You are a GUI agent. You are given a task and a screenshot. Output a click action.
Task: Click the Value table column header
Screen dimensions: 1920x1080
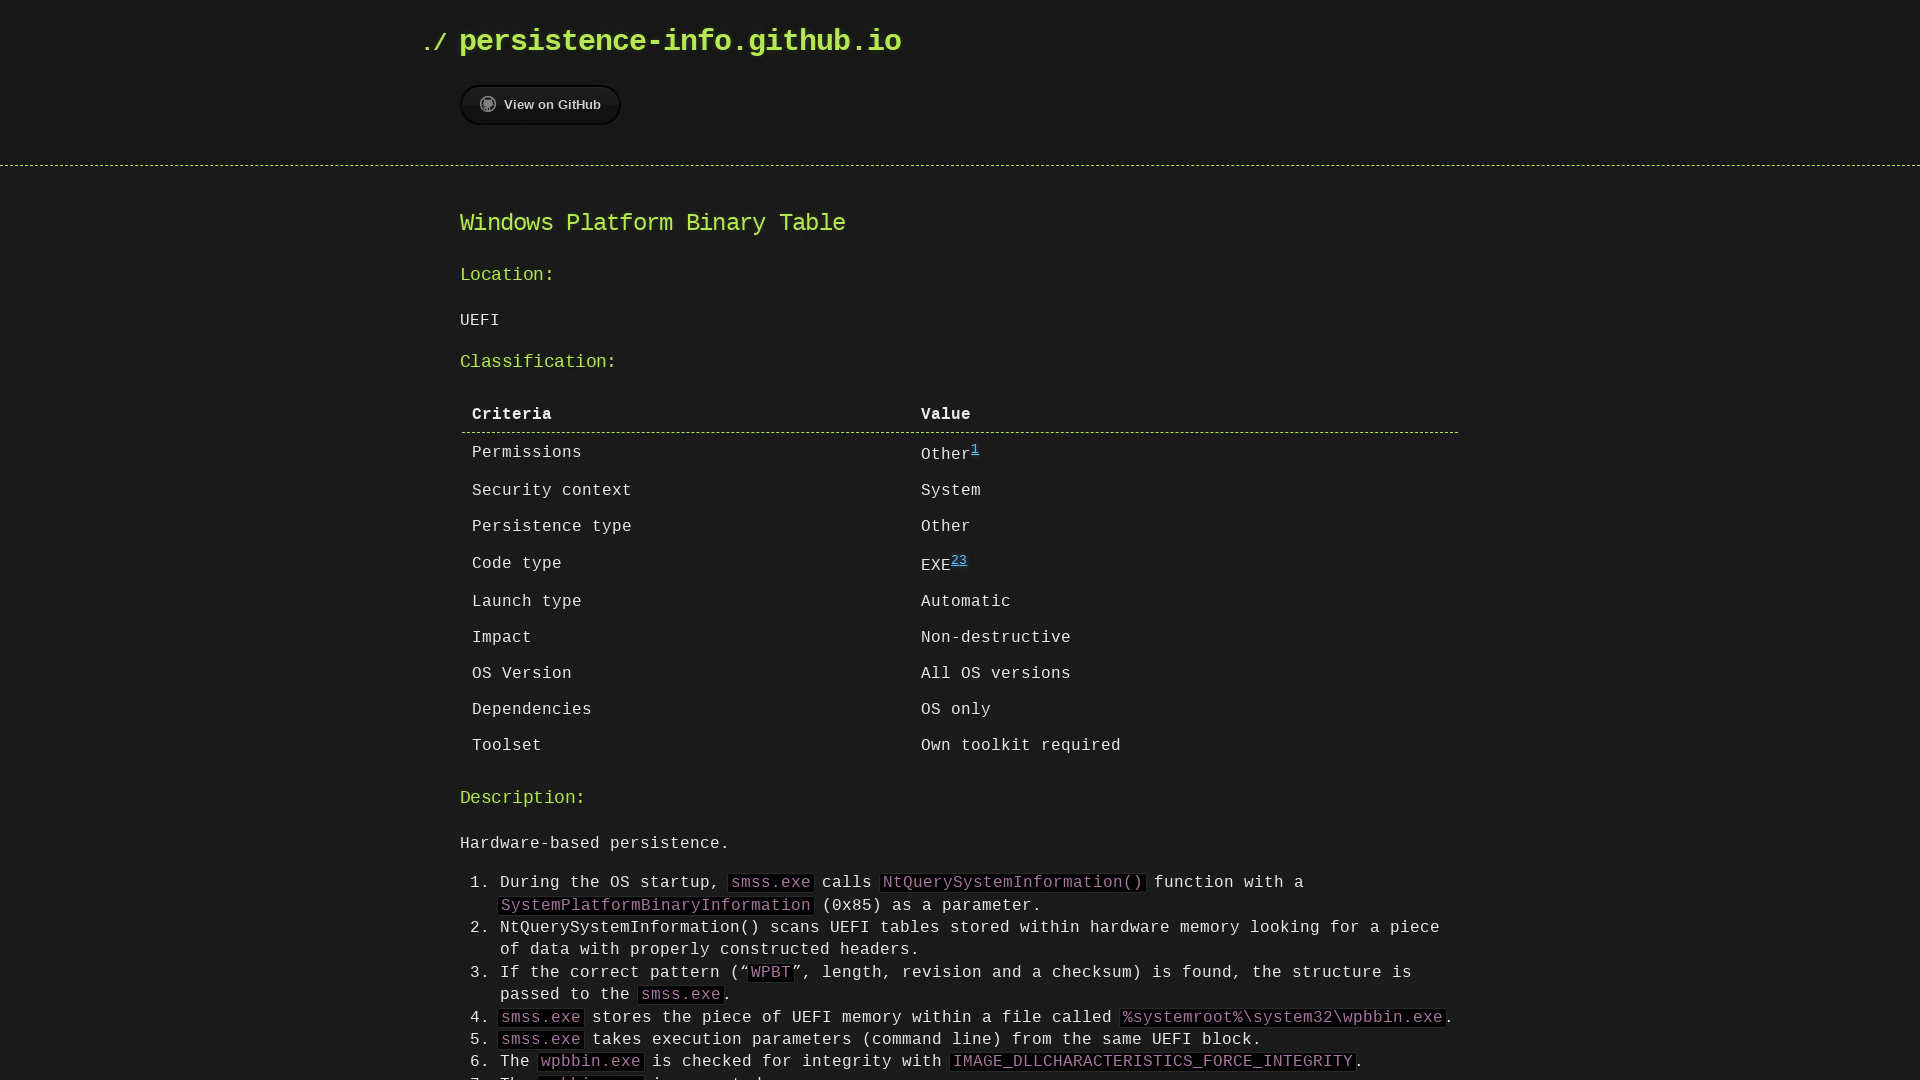(x=945, y=414)
